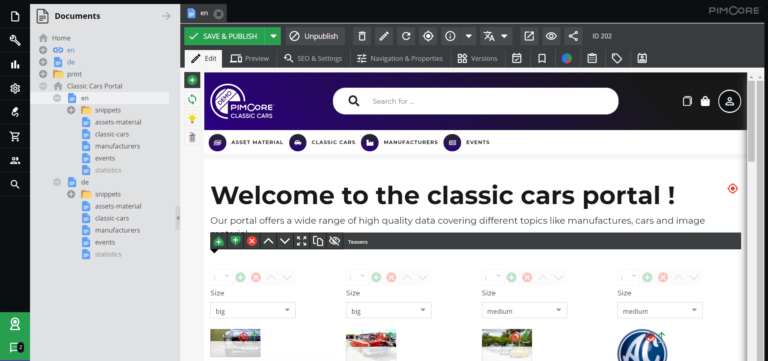The image size is (768, 361).
Task: Expand the top-level de document node
Action: pyautogui.click(x=43, y=62)
